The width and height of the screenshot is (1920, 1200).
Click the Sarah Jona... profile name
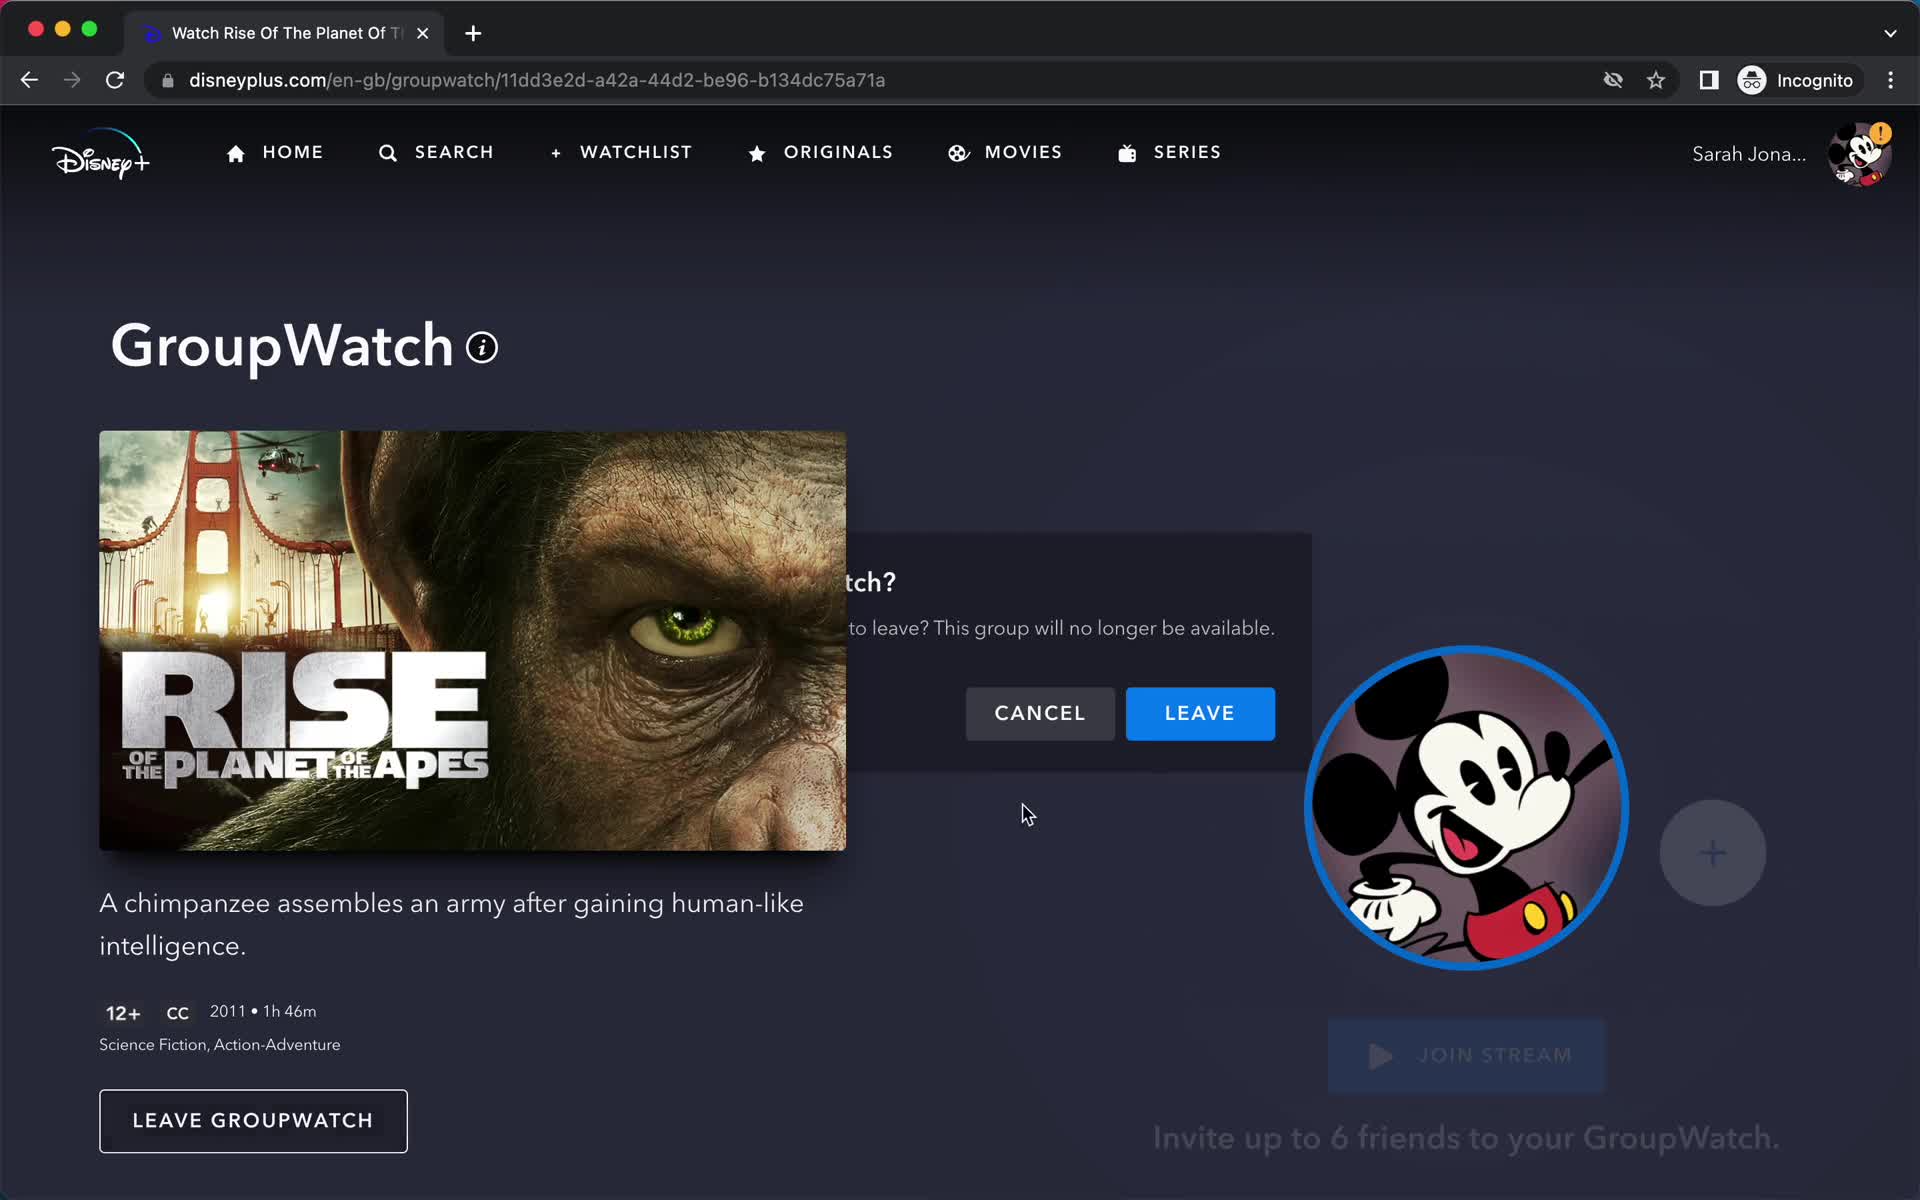(1749, 154)
